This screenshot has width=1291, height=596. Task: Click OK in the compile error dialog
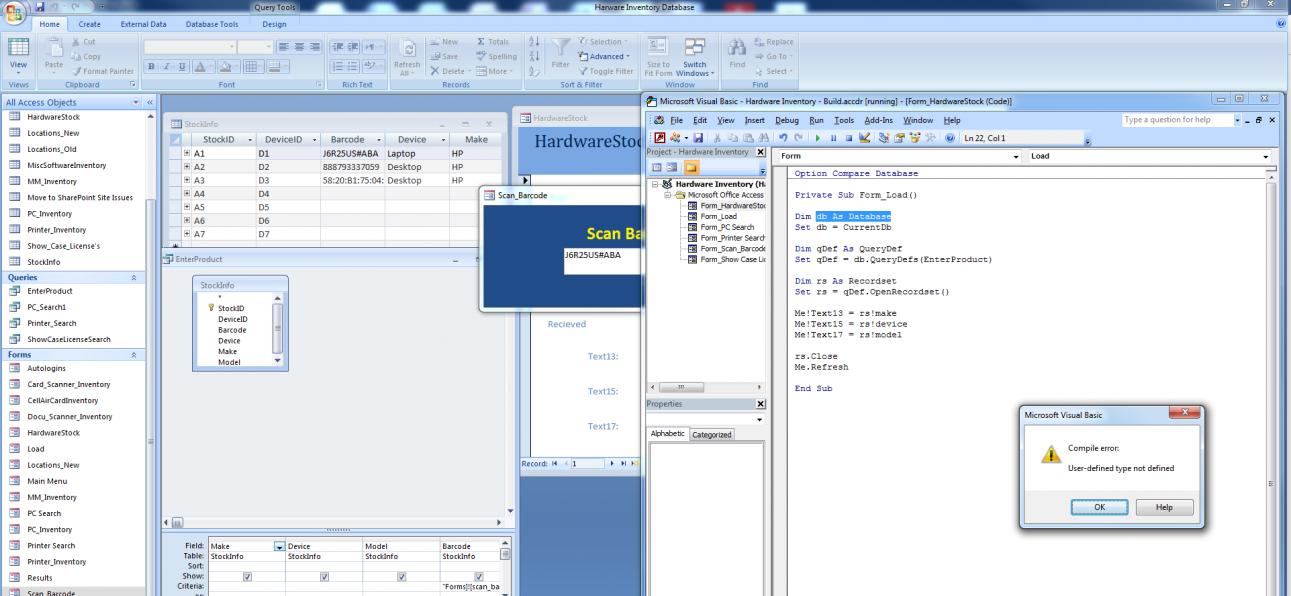click(x=1098, y=507)
